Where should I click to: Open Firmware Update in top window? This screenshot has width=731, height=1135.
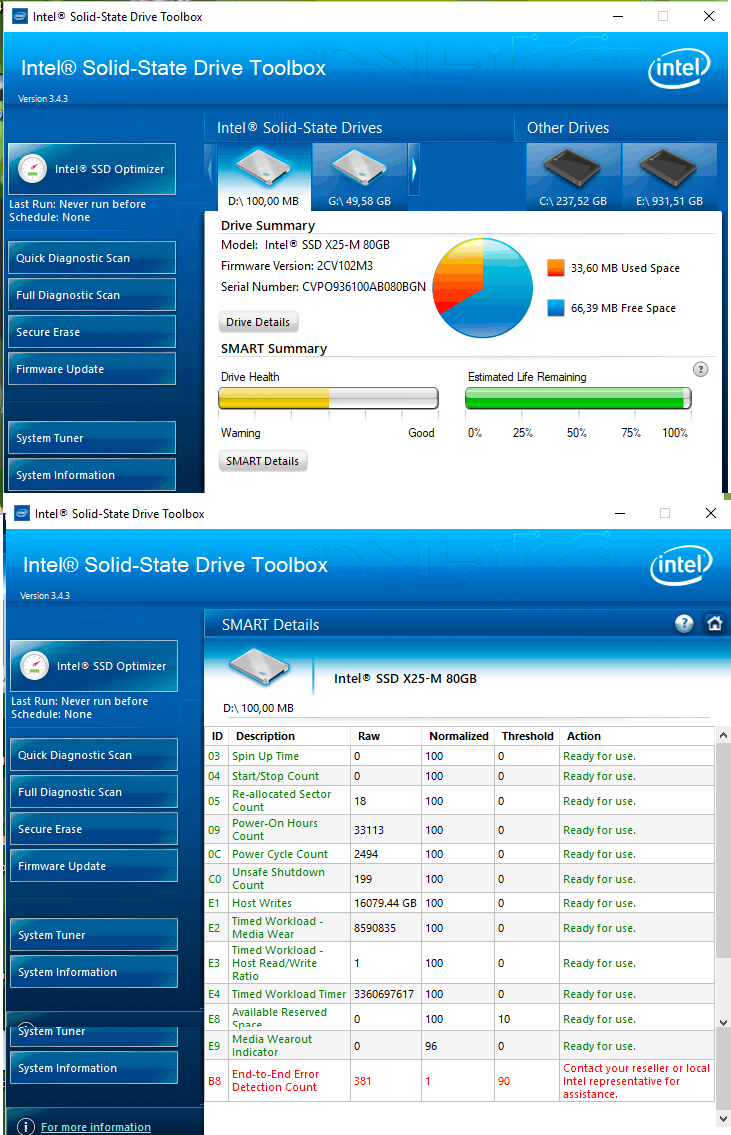coord(92,368)
